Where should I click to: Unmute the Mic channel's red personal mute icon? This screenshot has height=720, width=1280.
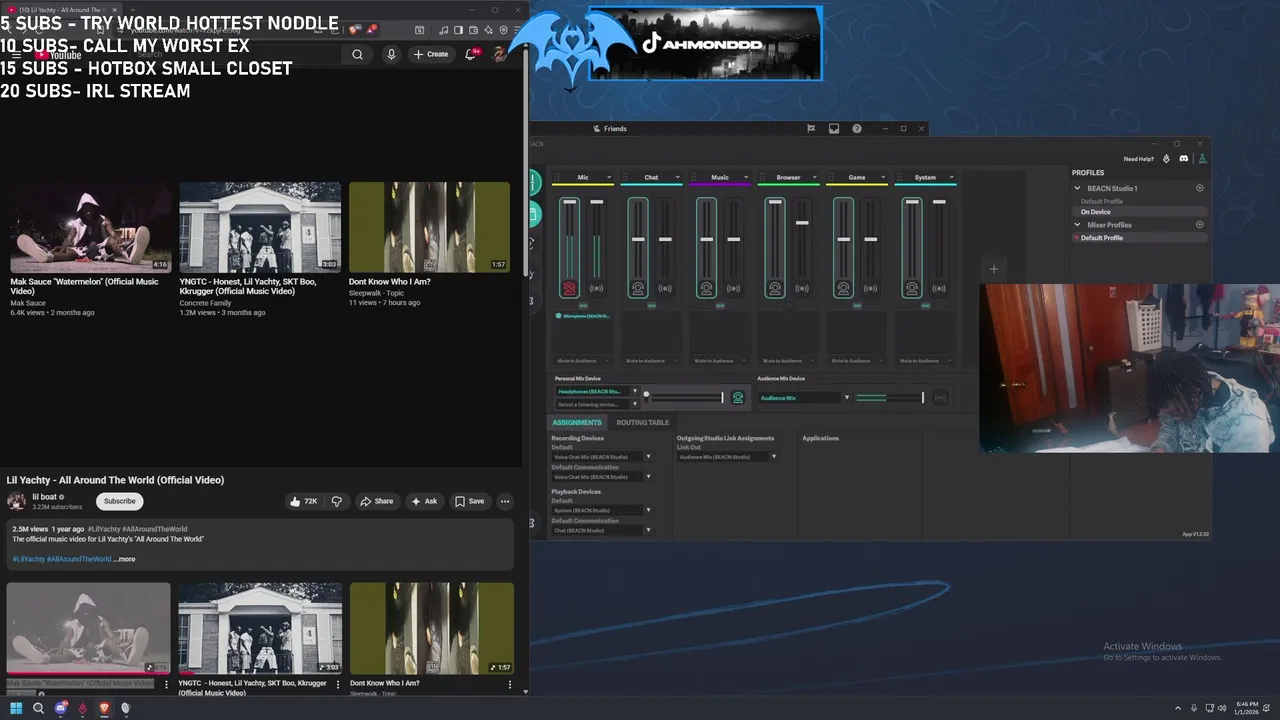569,288
